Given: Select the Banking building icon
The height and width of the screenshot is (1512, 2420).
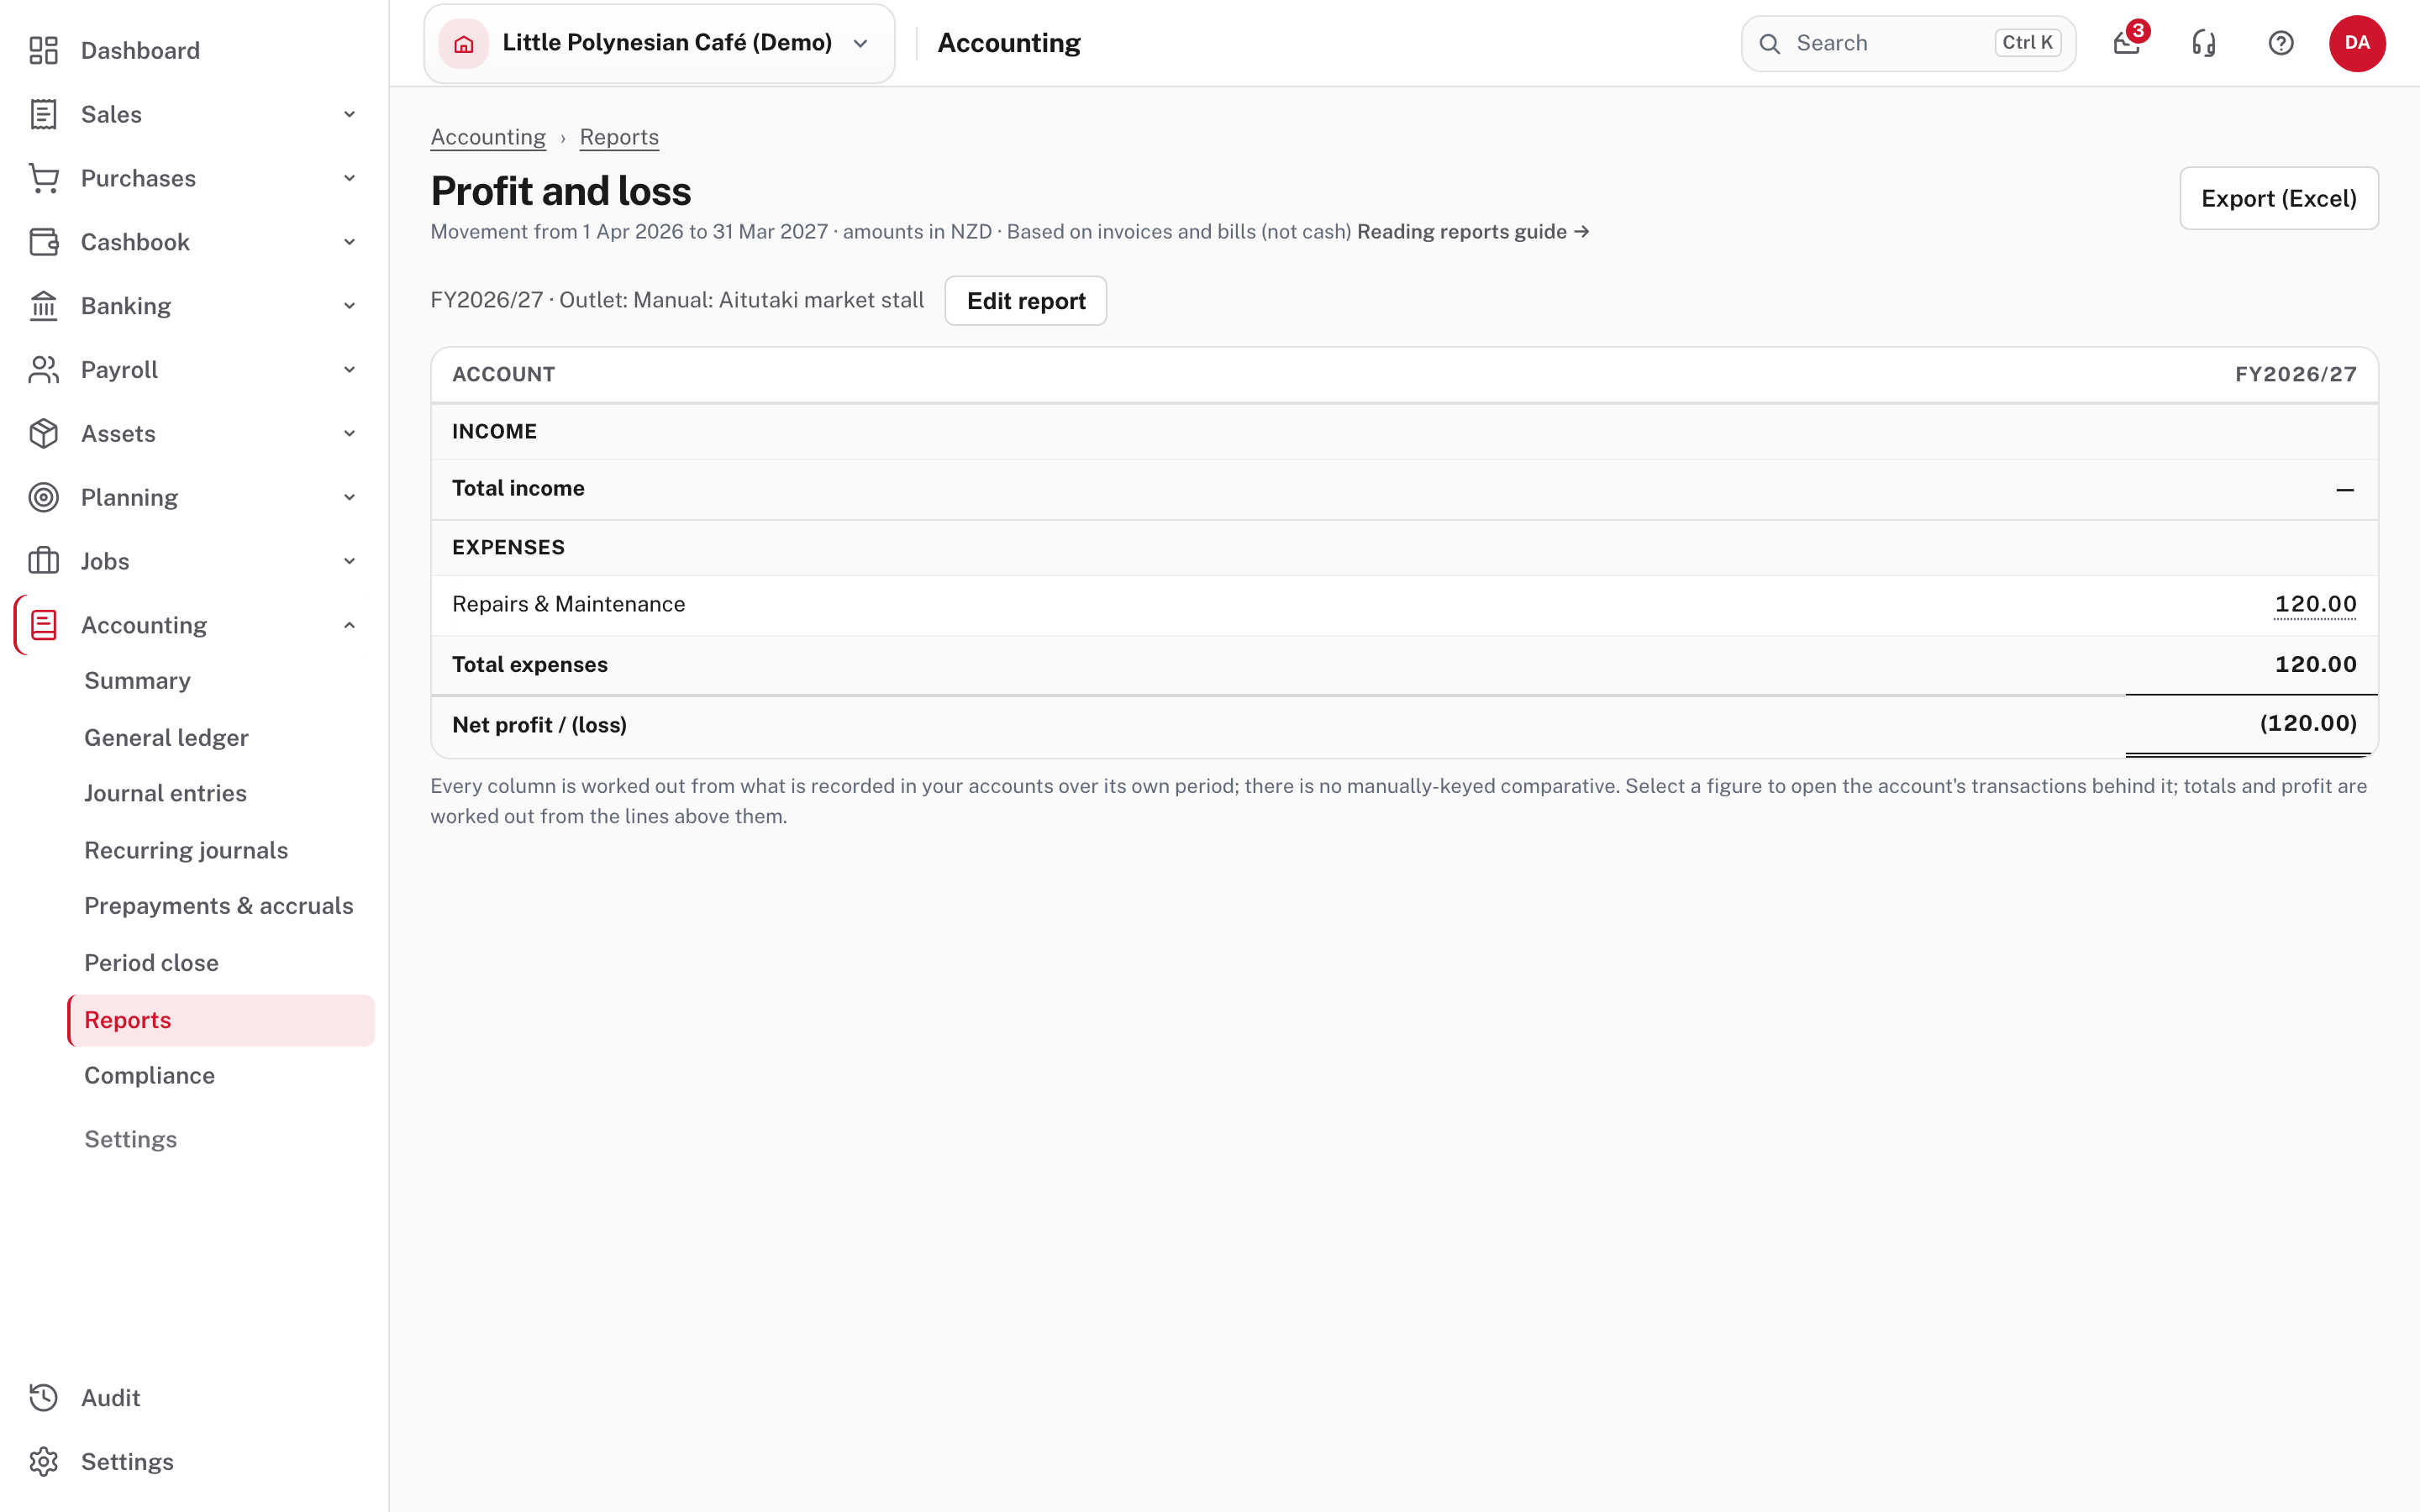Looking at the screenshot, I should 43,306.
